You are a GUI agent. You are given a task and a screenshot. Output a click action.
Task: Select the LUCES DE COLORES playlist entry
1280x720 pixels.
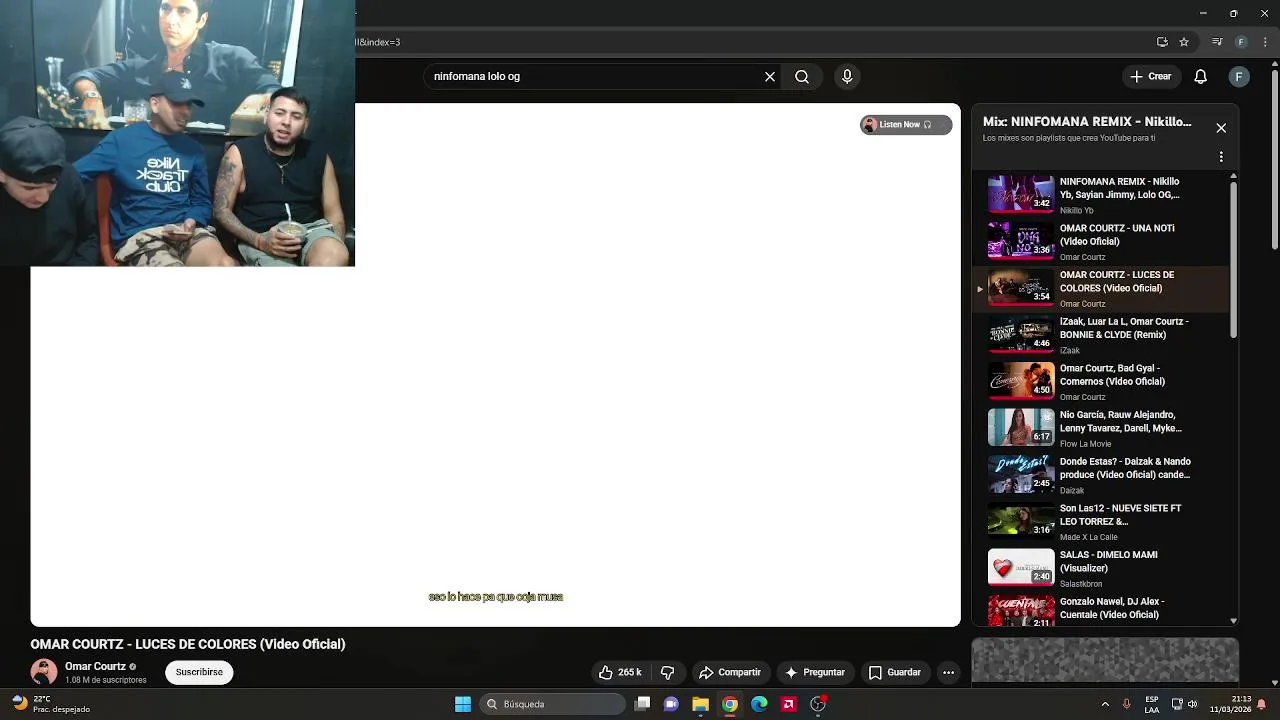1100,288
